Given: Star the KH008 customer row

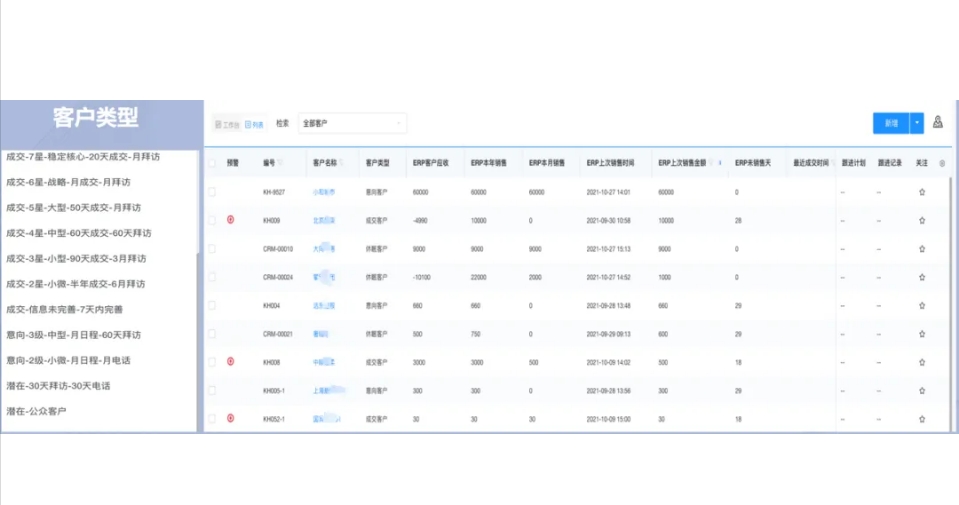Looking at the screenshot, I should click(x=922, y=362).
